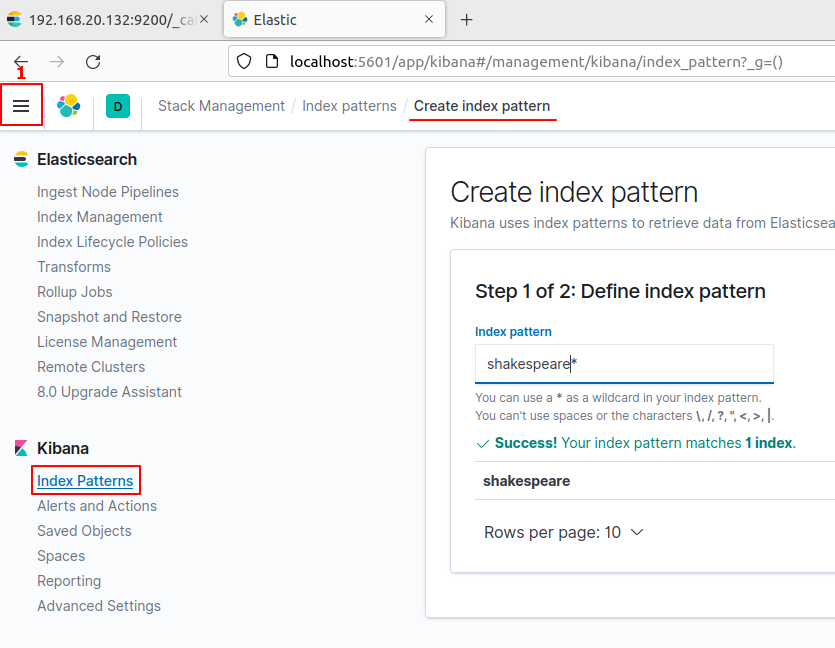Open Rollup Jobs
Image resolution: width=835 pixels, height=648 pixels.
coord(75,292)
